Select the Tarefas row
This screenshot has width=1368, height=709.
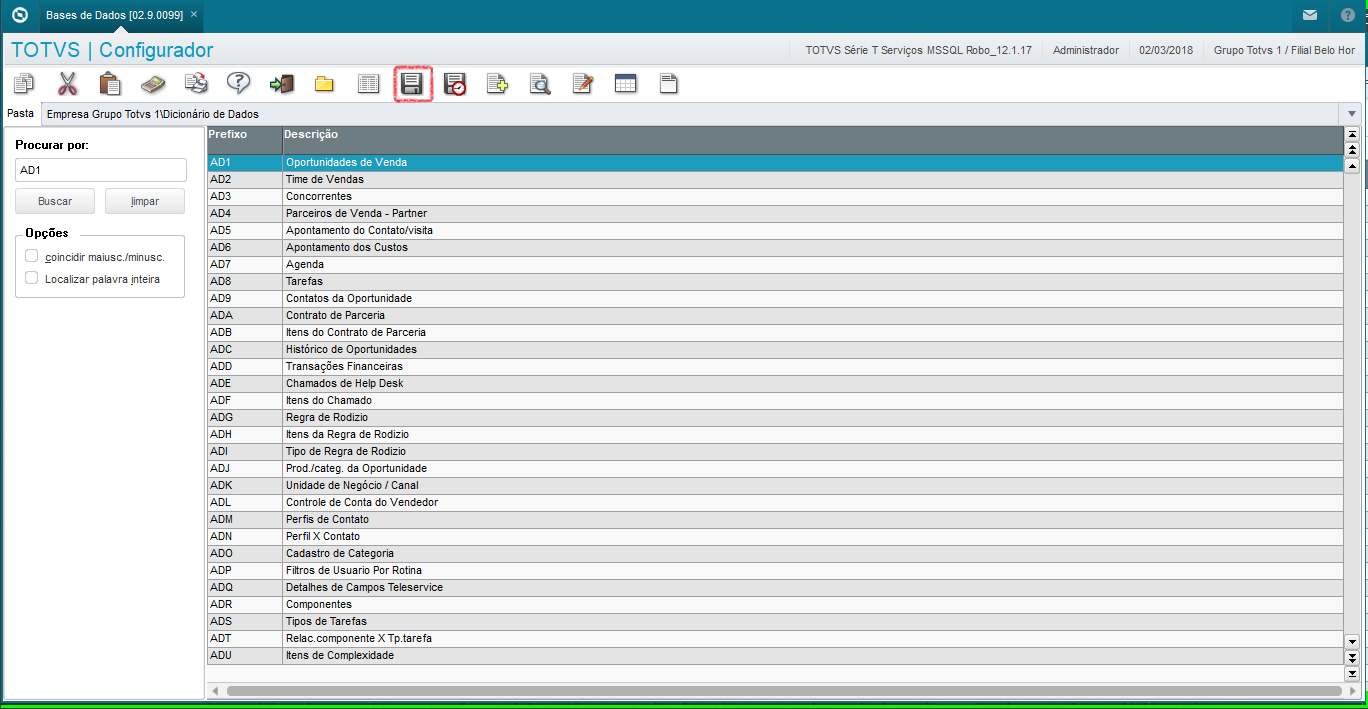point(774,281)
